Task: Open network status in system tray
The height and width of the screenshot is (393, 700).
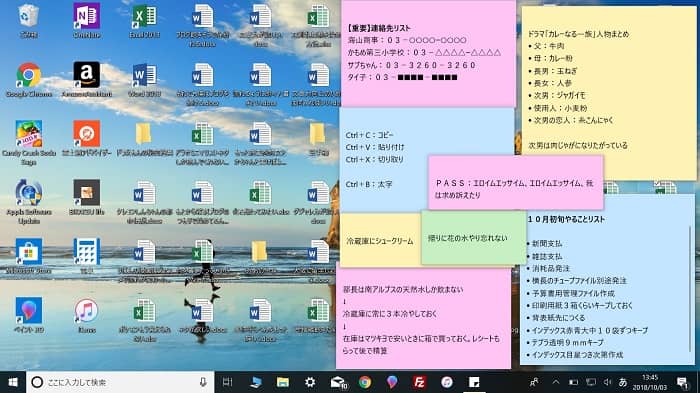Action: coord(591,382)
